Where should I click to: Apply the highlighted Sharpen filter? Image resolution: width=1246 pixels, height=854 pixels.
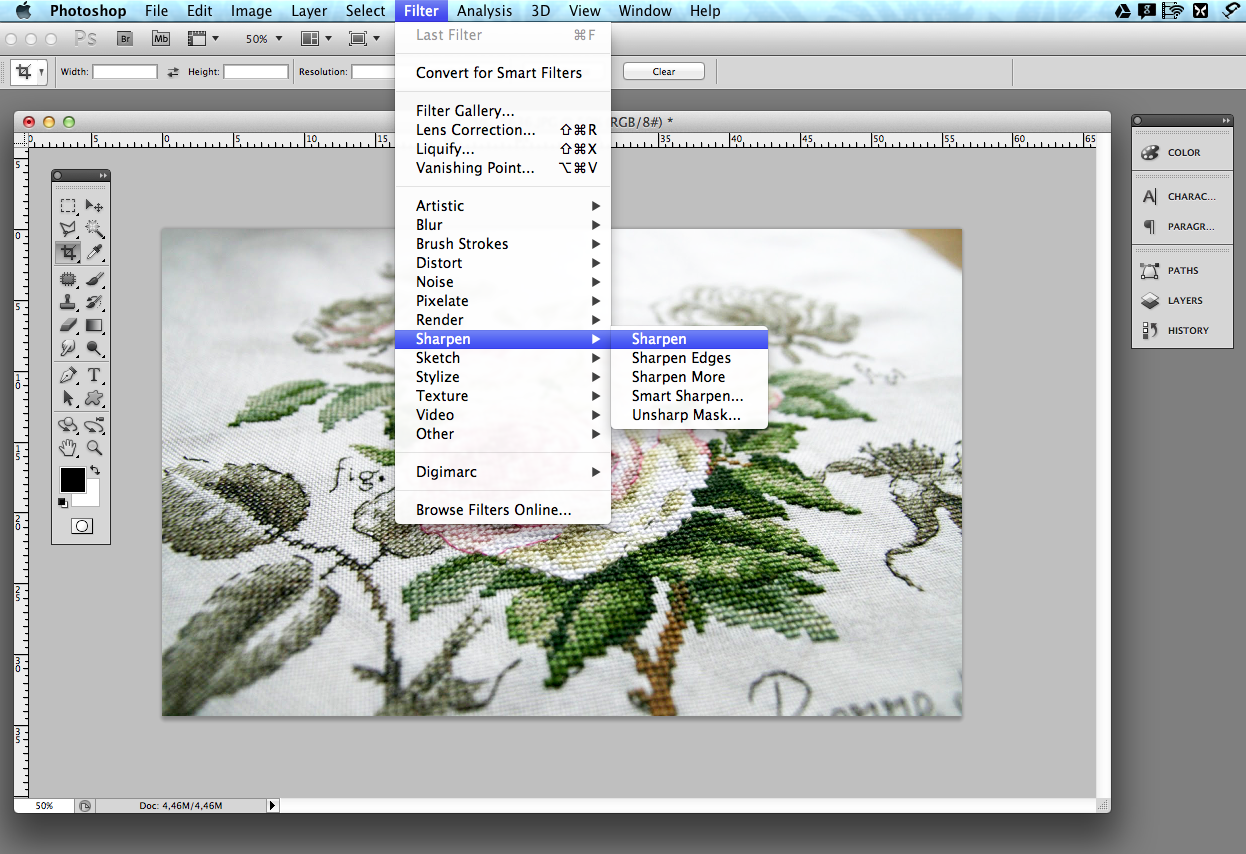689,339
